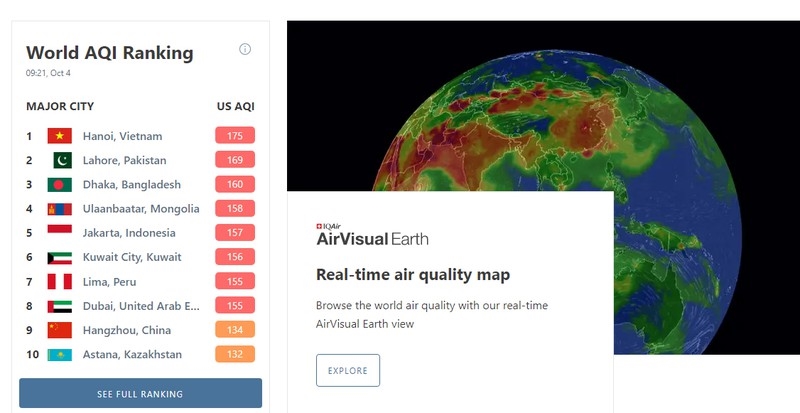The height and width of the screenshot is (413, 800).
Task: Click the Pakistan flag icon
Action: (x=63, y=160)
